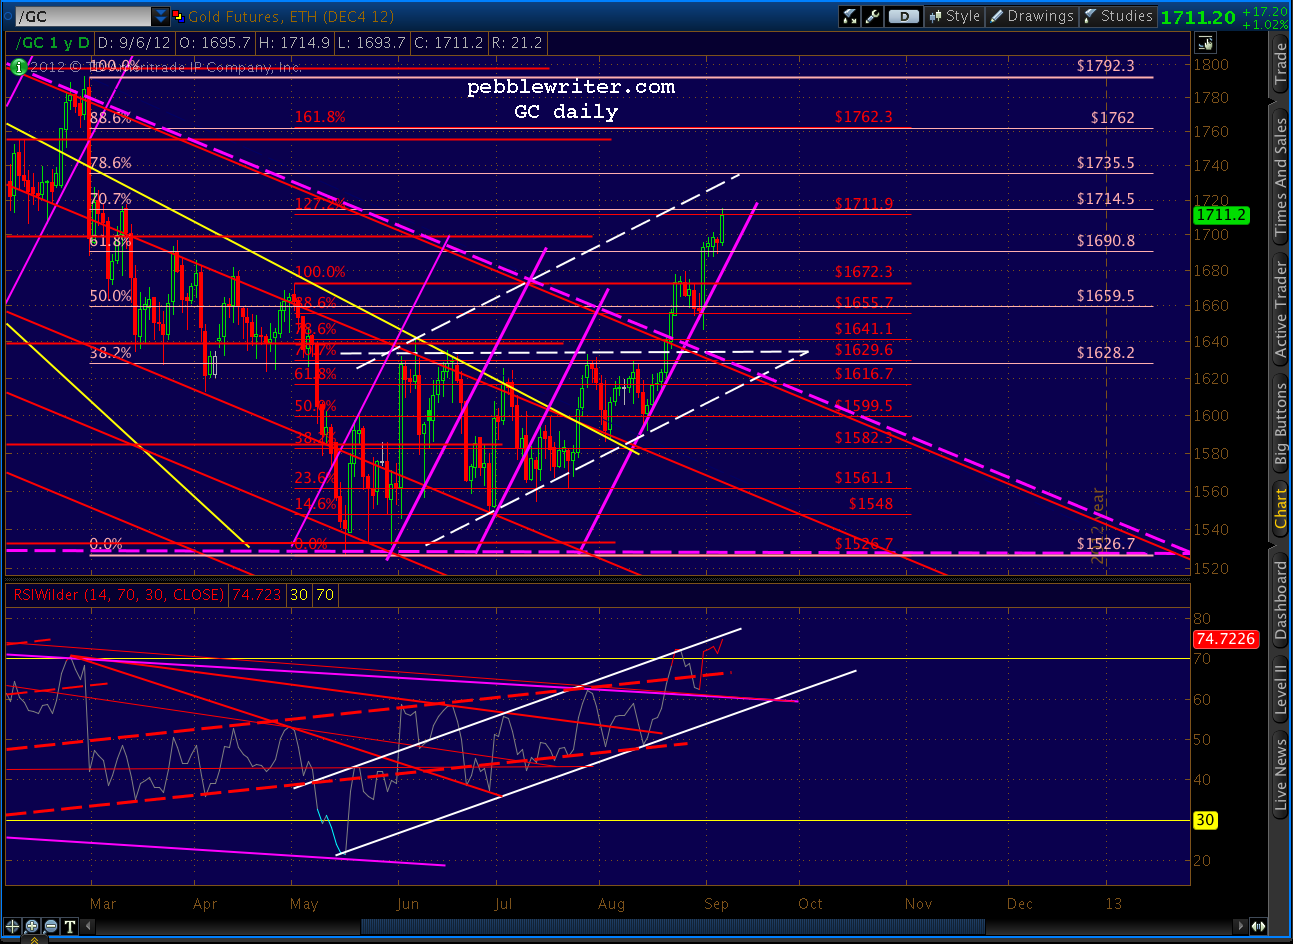Open the Active Trader side tab
The image size is (1293, 944).
pyautogui.click(x=1281, y=308)
